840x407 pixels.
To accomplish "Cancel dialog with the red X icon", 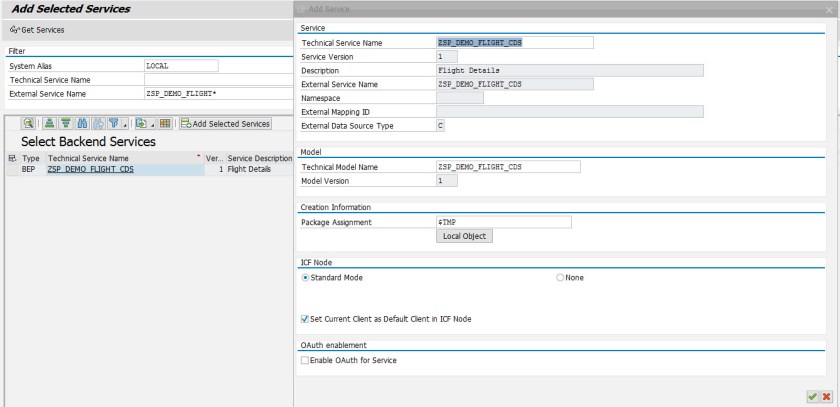I will [x=827, y=396].
